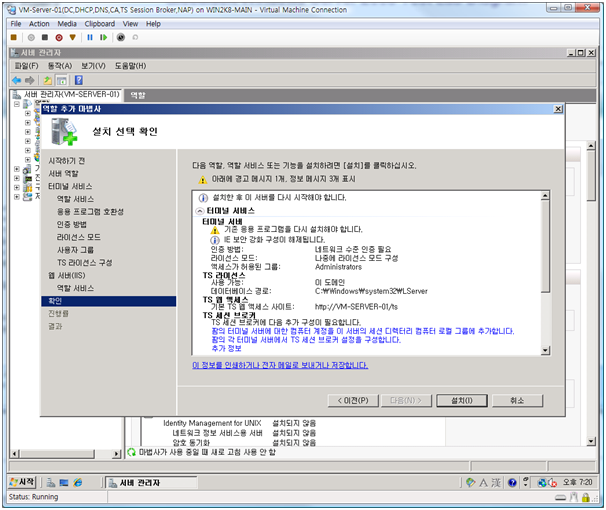Pause the virtual machine
This screenshot has height=510, width=606.
90,37
